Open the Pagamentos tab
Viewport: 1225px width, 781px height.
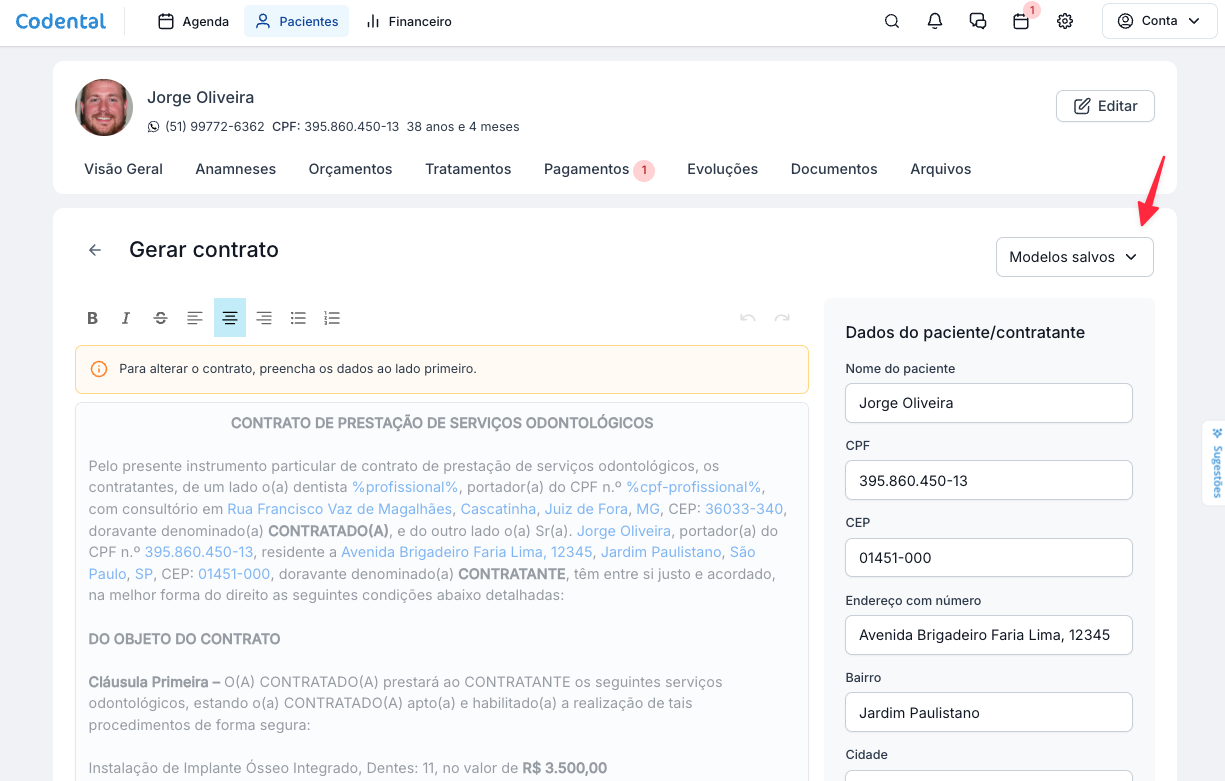(x=586, y=169)
